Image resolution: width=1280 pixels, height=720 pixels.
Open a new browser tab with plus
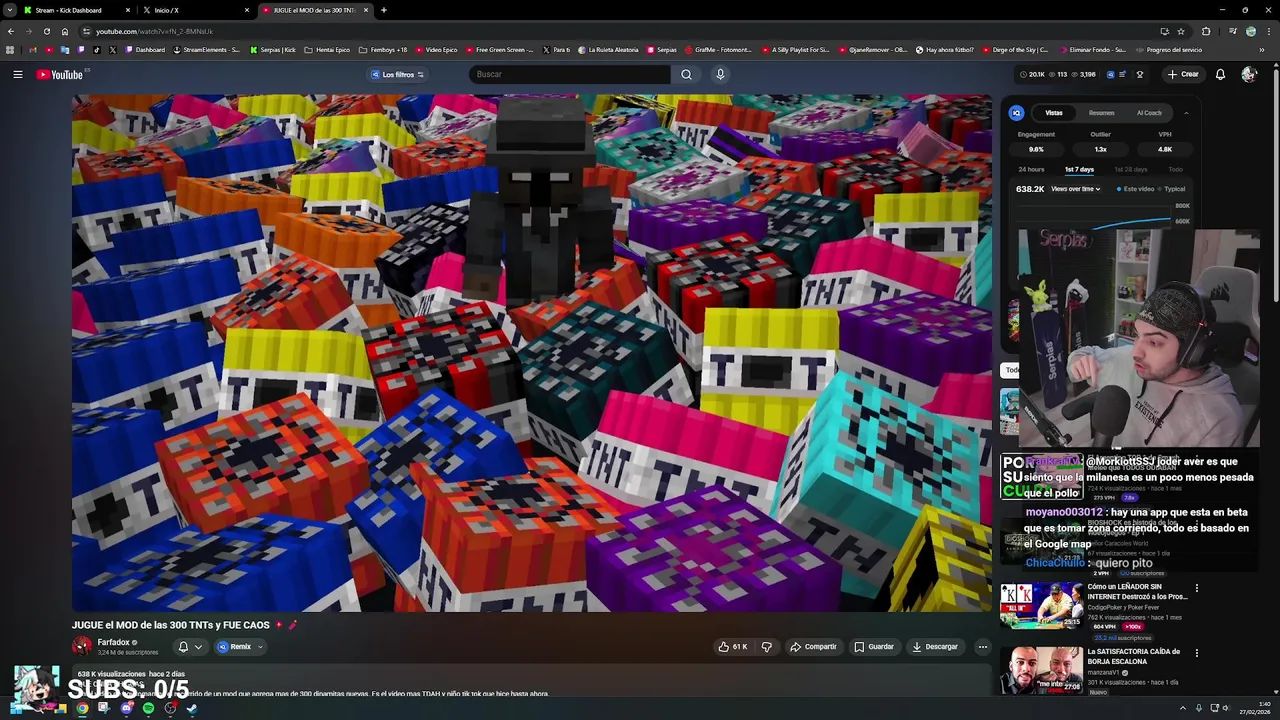384,10
